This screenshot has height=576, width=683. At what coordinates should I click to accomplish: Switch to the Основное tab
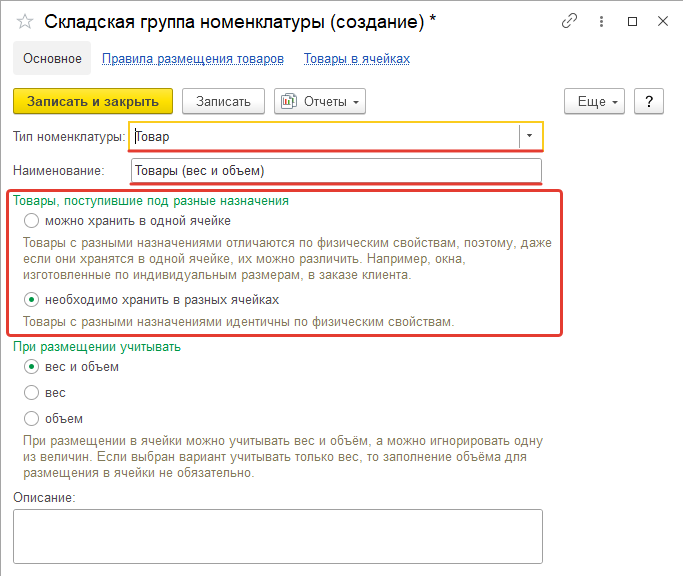tap(51, 59)
